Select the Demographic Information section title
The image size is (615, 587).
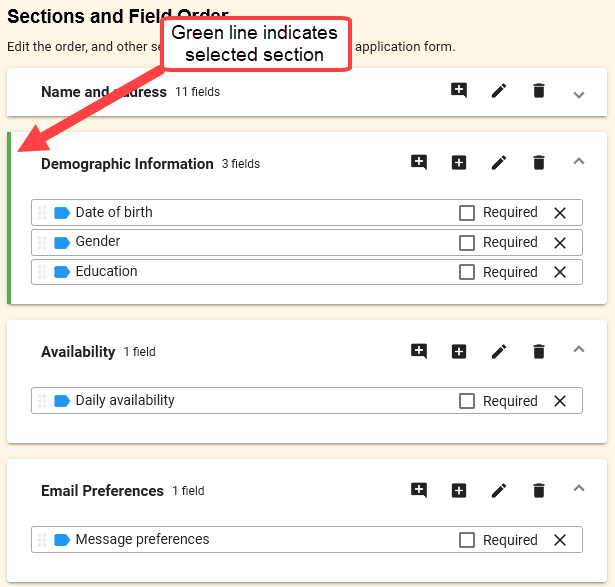[x=127, y=164]
